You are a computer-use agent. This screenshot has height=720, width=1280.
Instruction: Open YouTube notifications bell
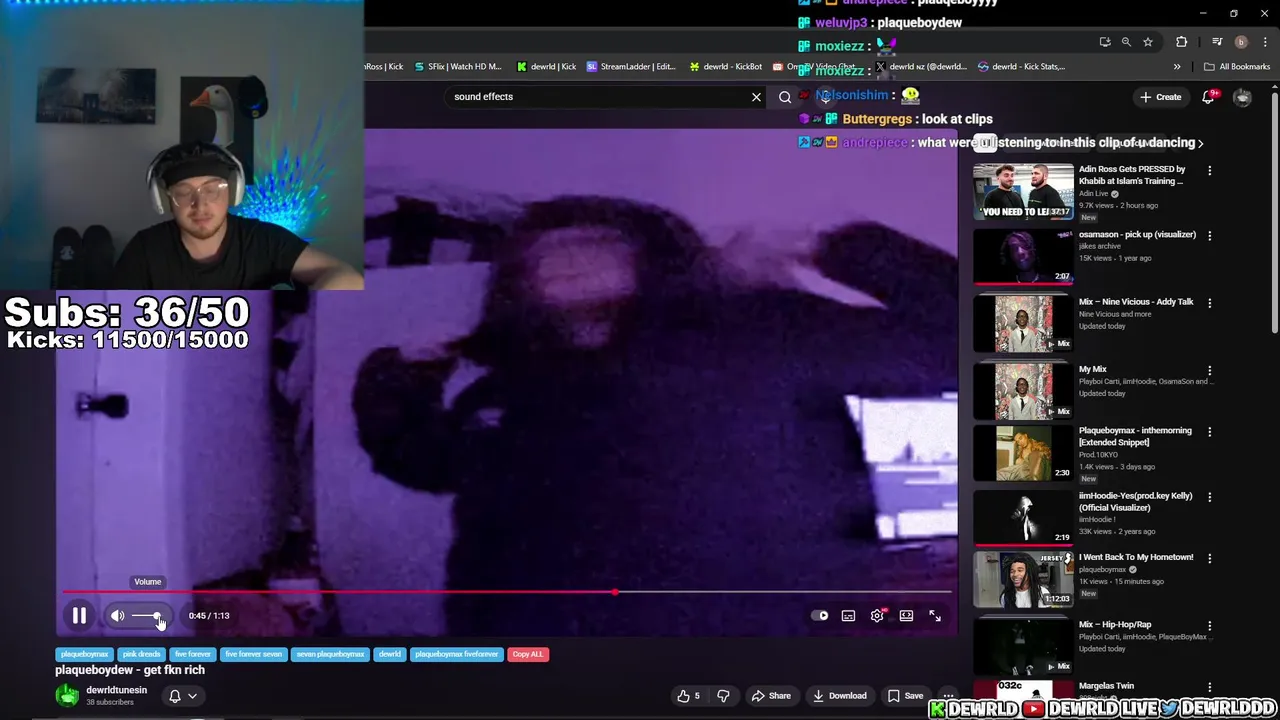tap(1208, 97)
